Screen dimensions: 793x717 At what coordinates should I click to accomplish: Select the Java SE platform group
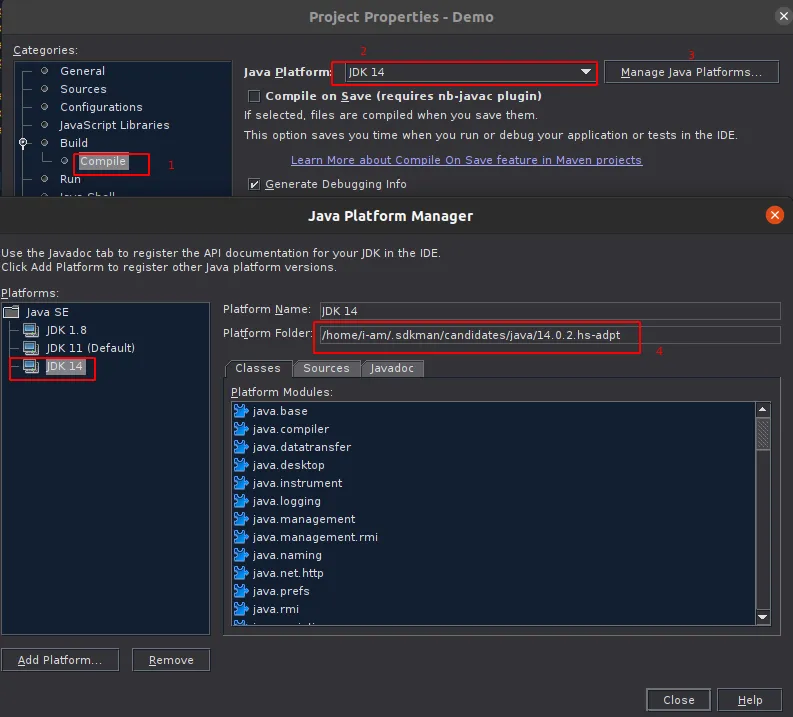coord(48,312)
